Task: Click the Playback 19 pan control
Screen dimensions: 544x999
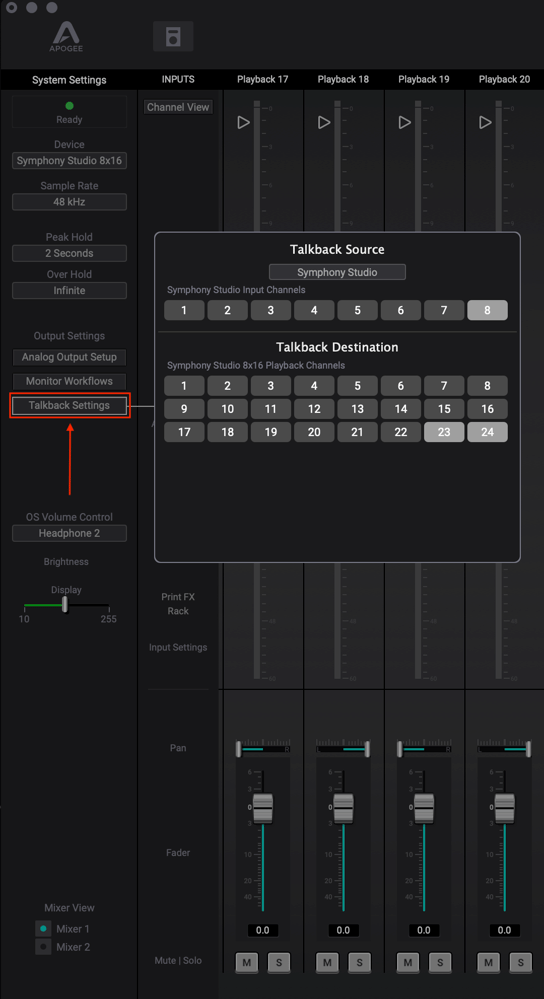Action: point(424,749)
